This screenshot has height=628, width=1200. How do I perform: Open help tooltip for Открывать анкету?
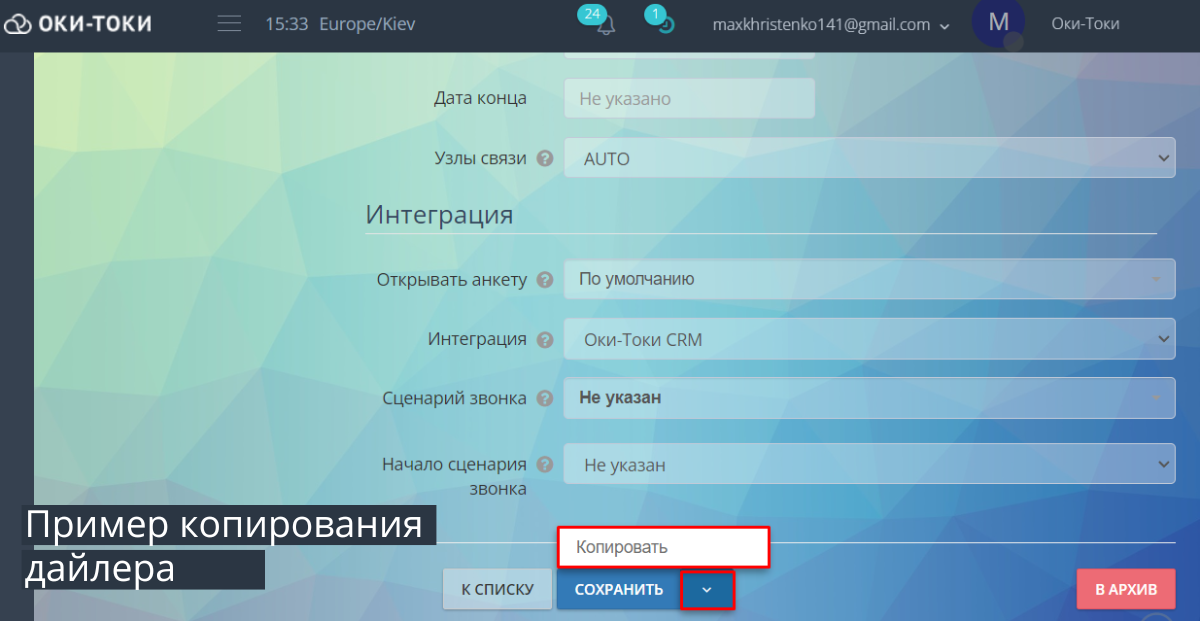pos(544,280)
